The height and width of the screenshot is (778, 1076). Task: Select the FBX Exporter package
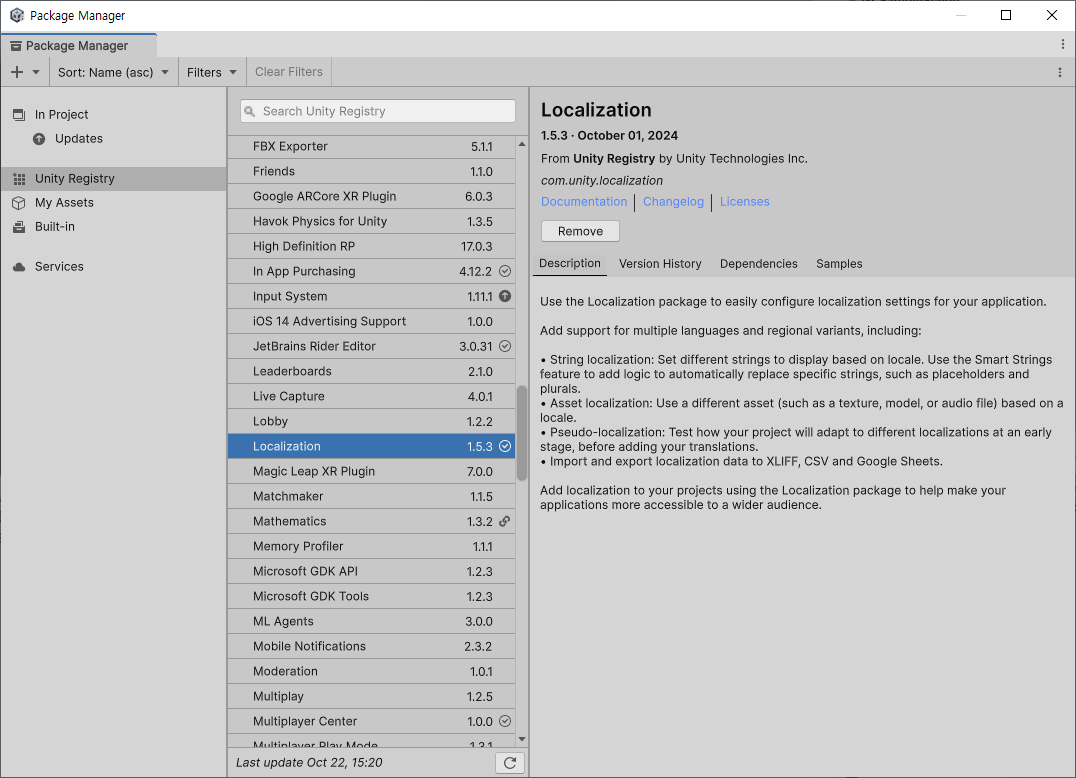(371, 146)
